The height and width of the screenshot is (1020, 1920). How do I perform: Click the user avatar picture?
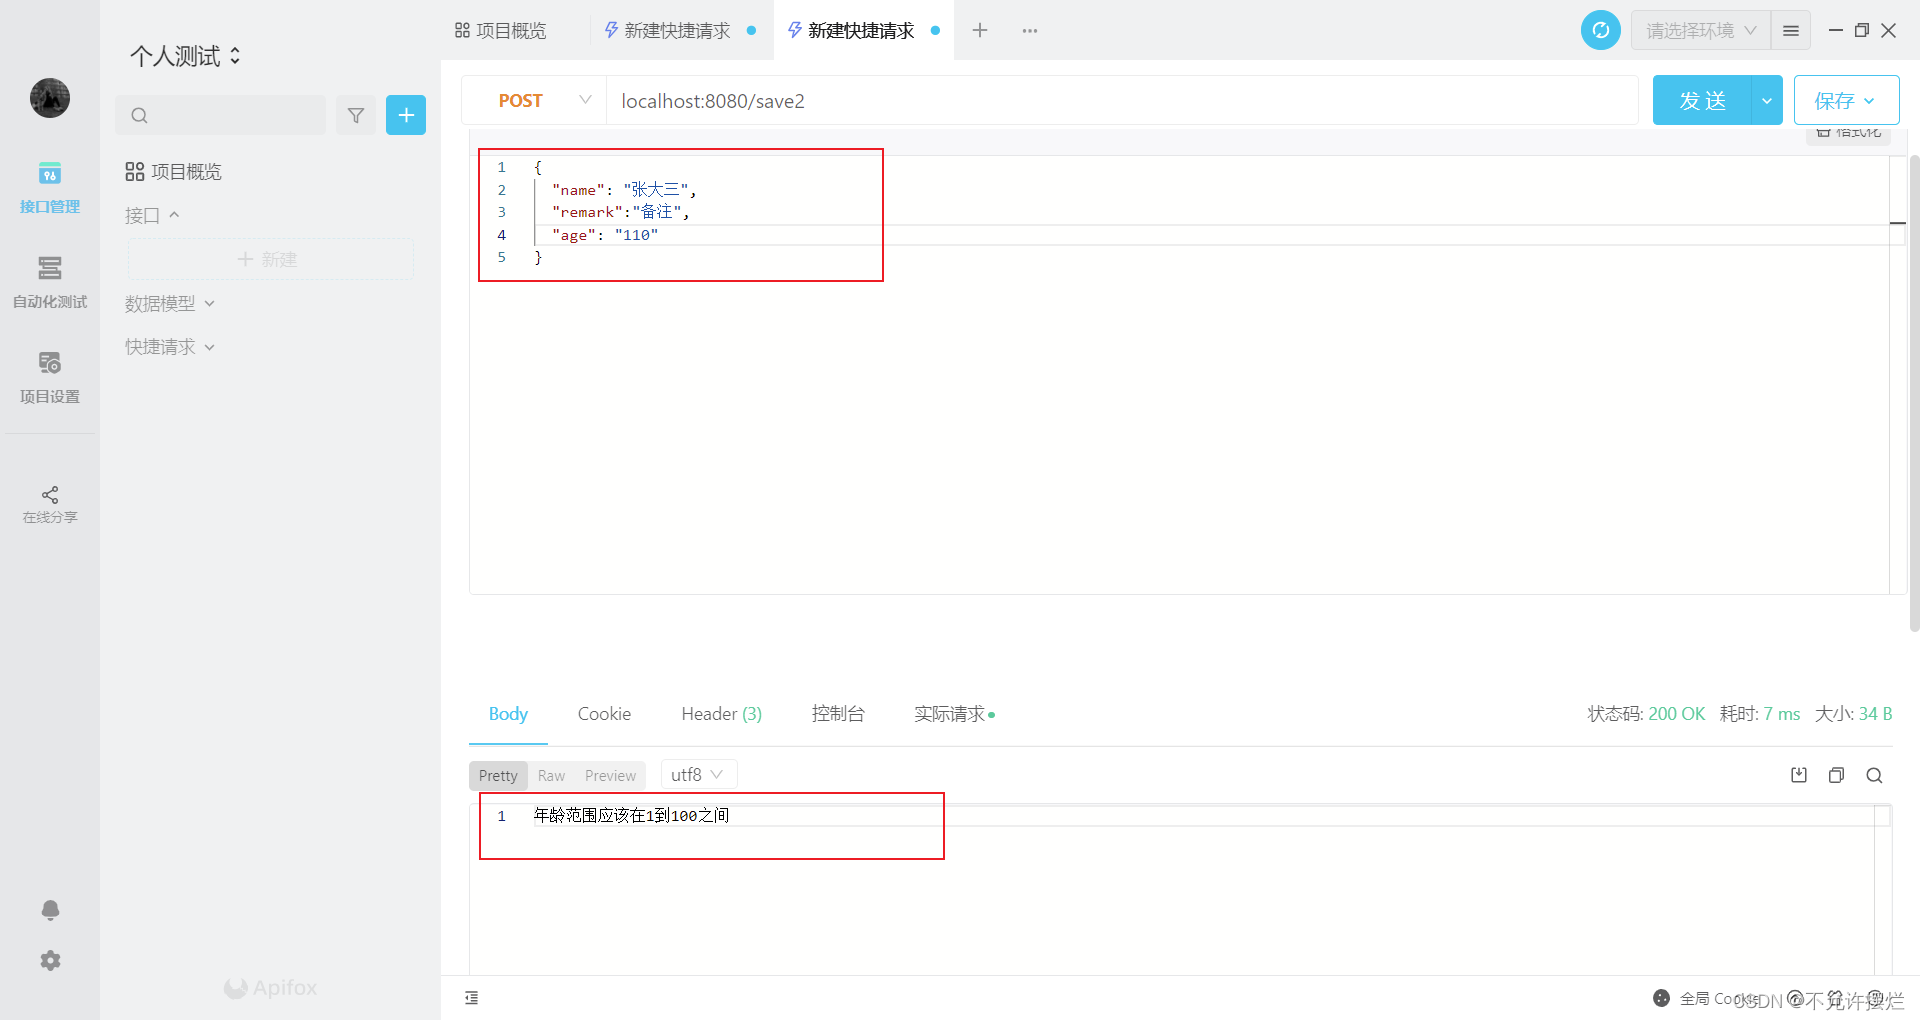pyautogui.click(x=50, y=98)
